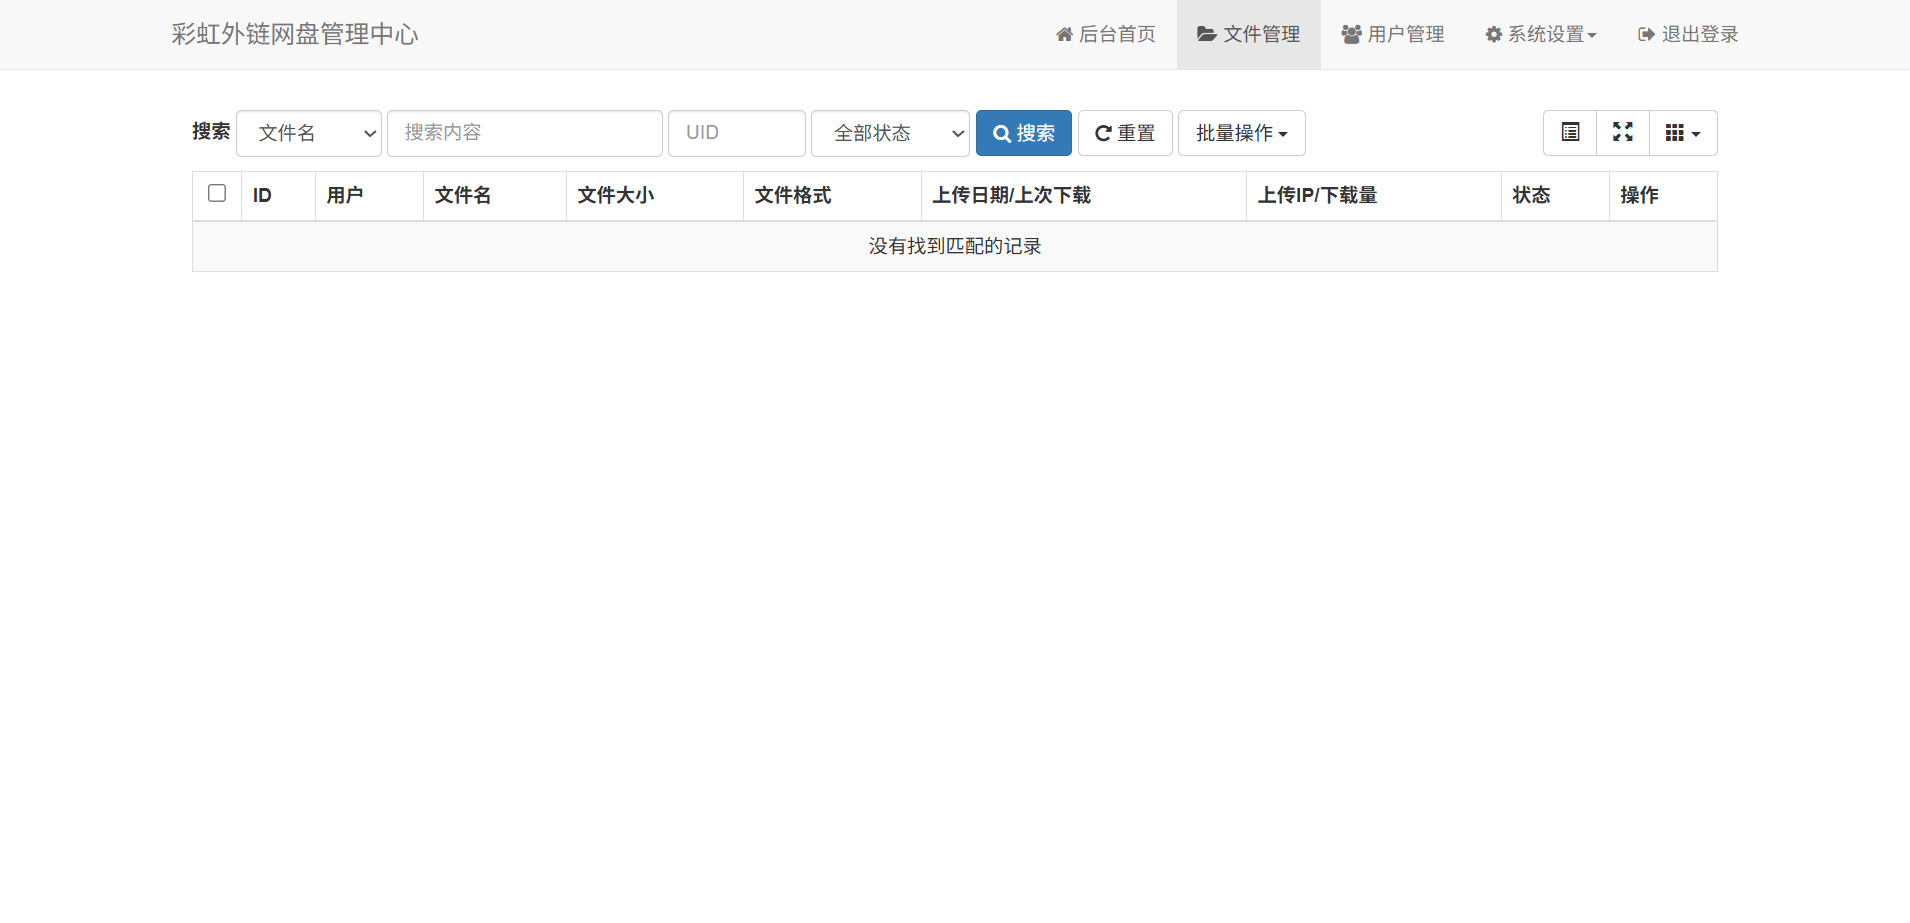Click the folder icon on 文件管理 tab

[x=1206, y=33]
